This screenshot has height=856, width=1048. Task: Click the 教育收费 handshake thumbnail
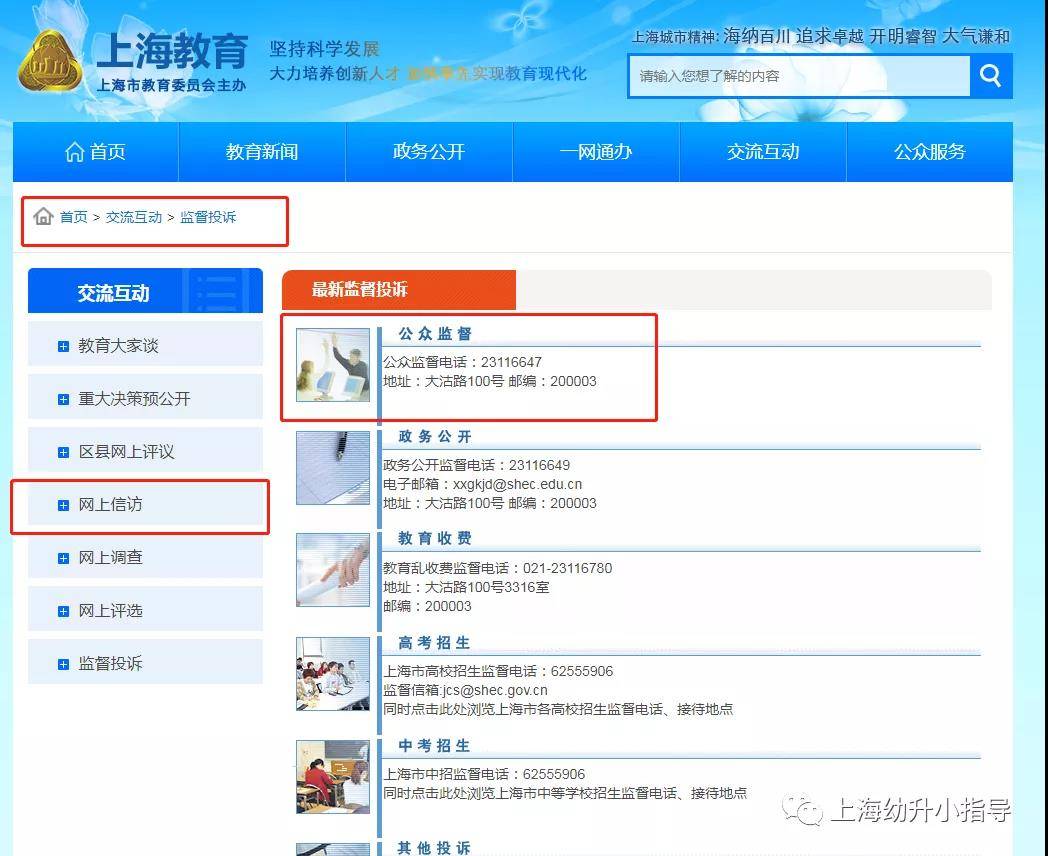[333, 570]
